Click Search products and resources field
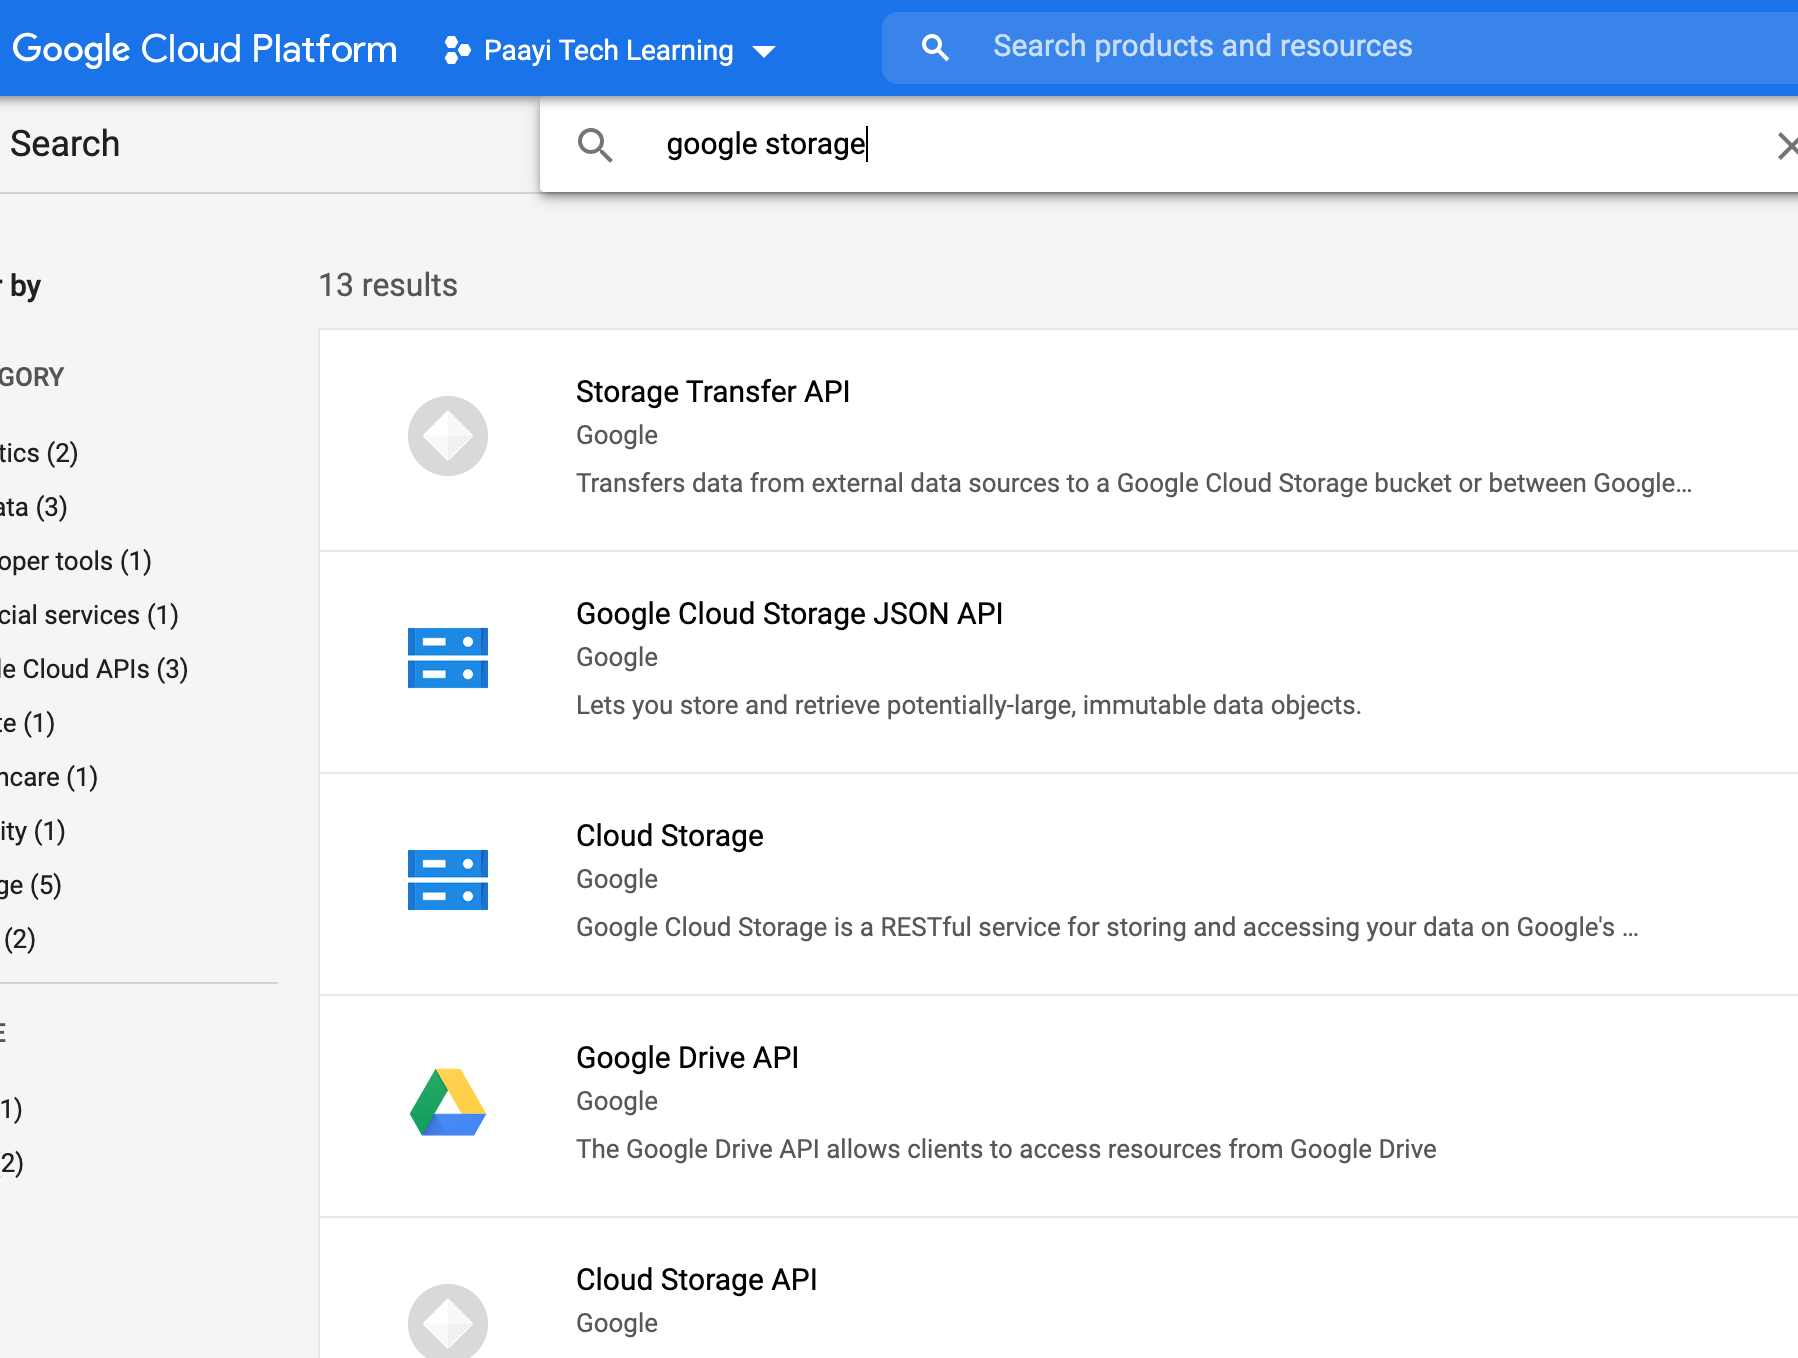The image size is (1798, 1358). coord(1200,45)
